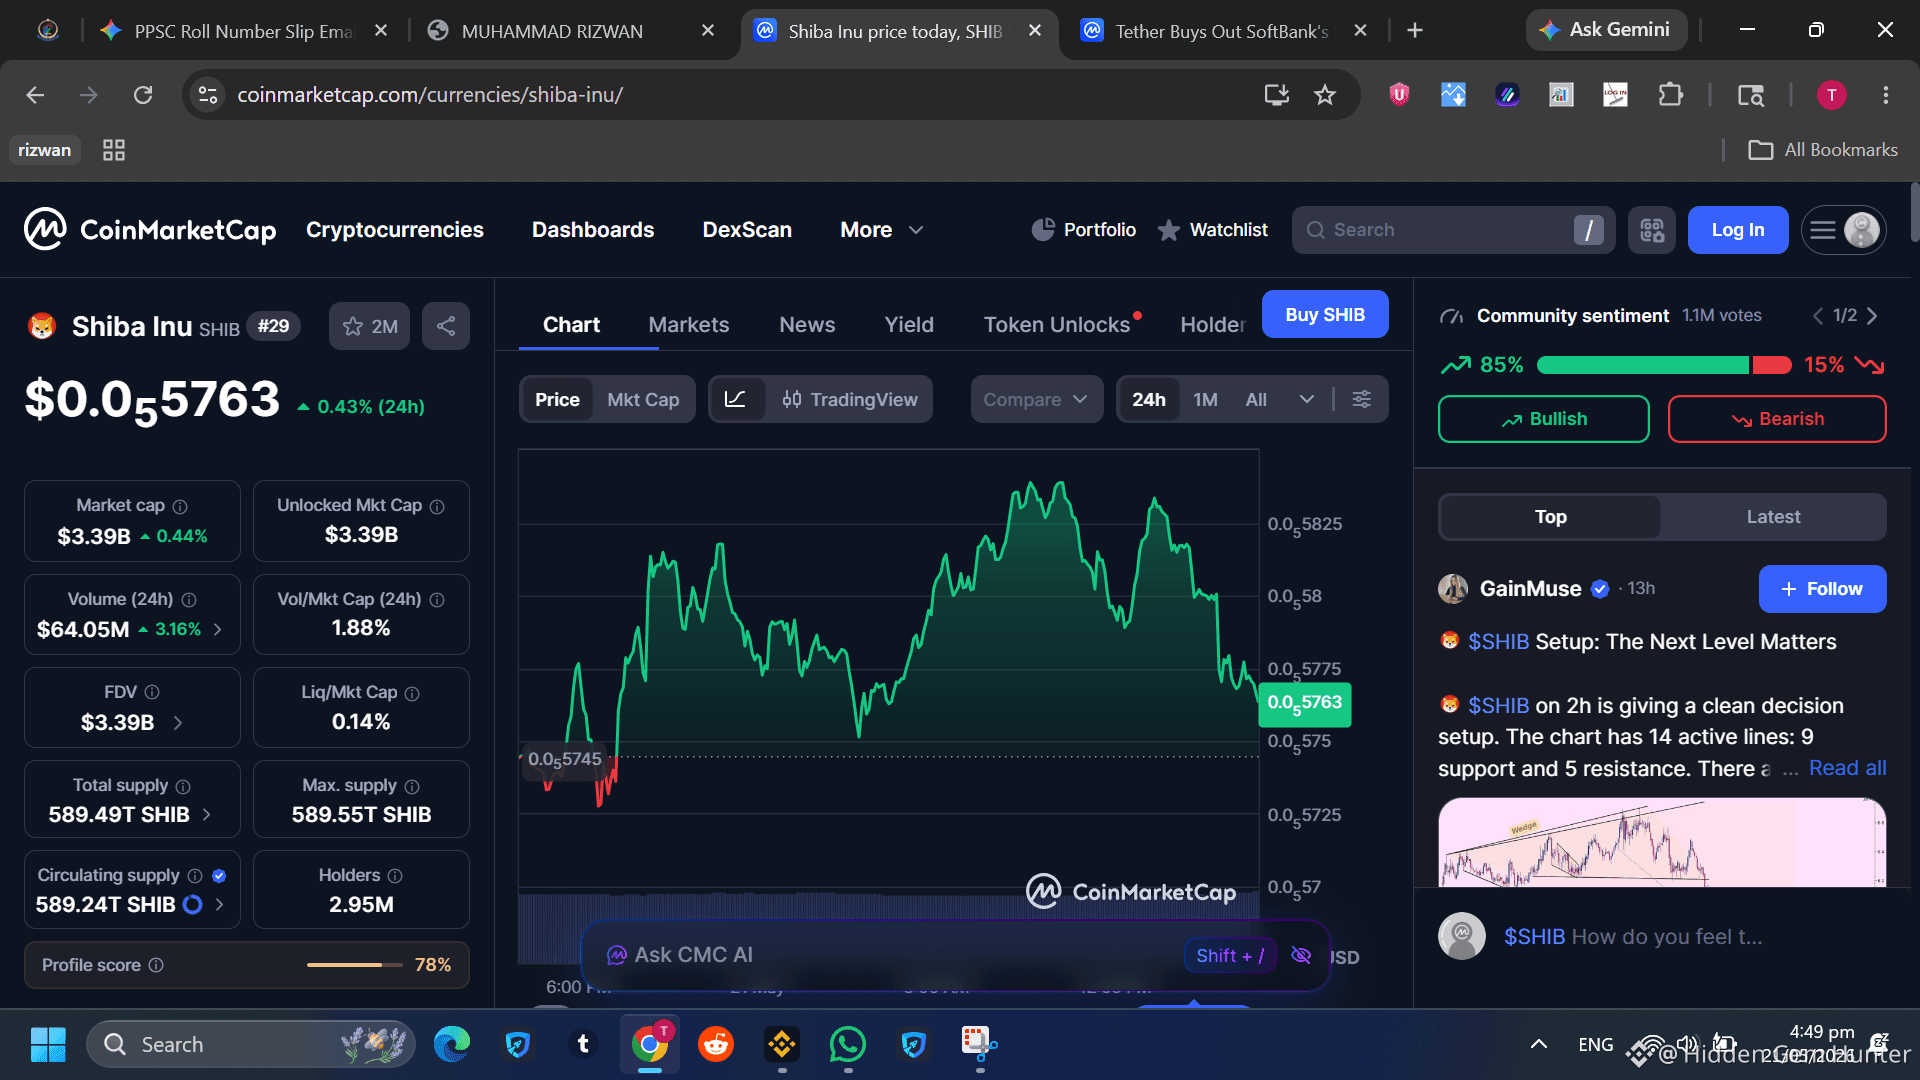Open chart settings sliders icon
Viewport: 1920px width, 1080px height.
[1362, 399]
